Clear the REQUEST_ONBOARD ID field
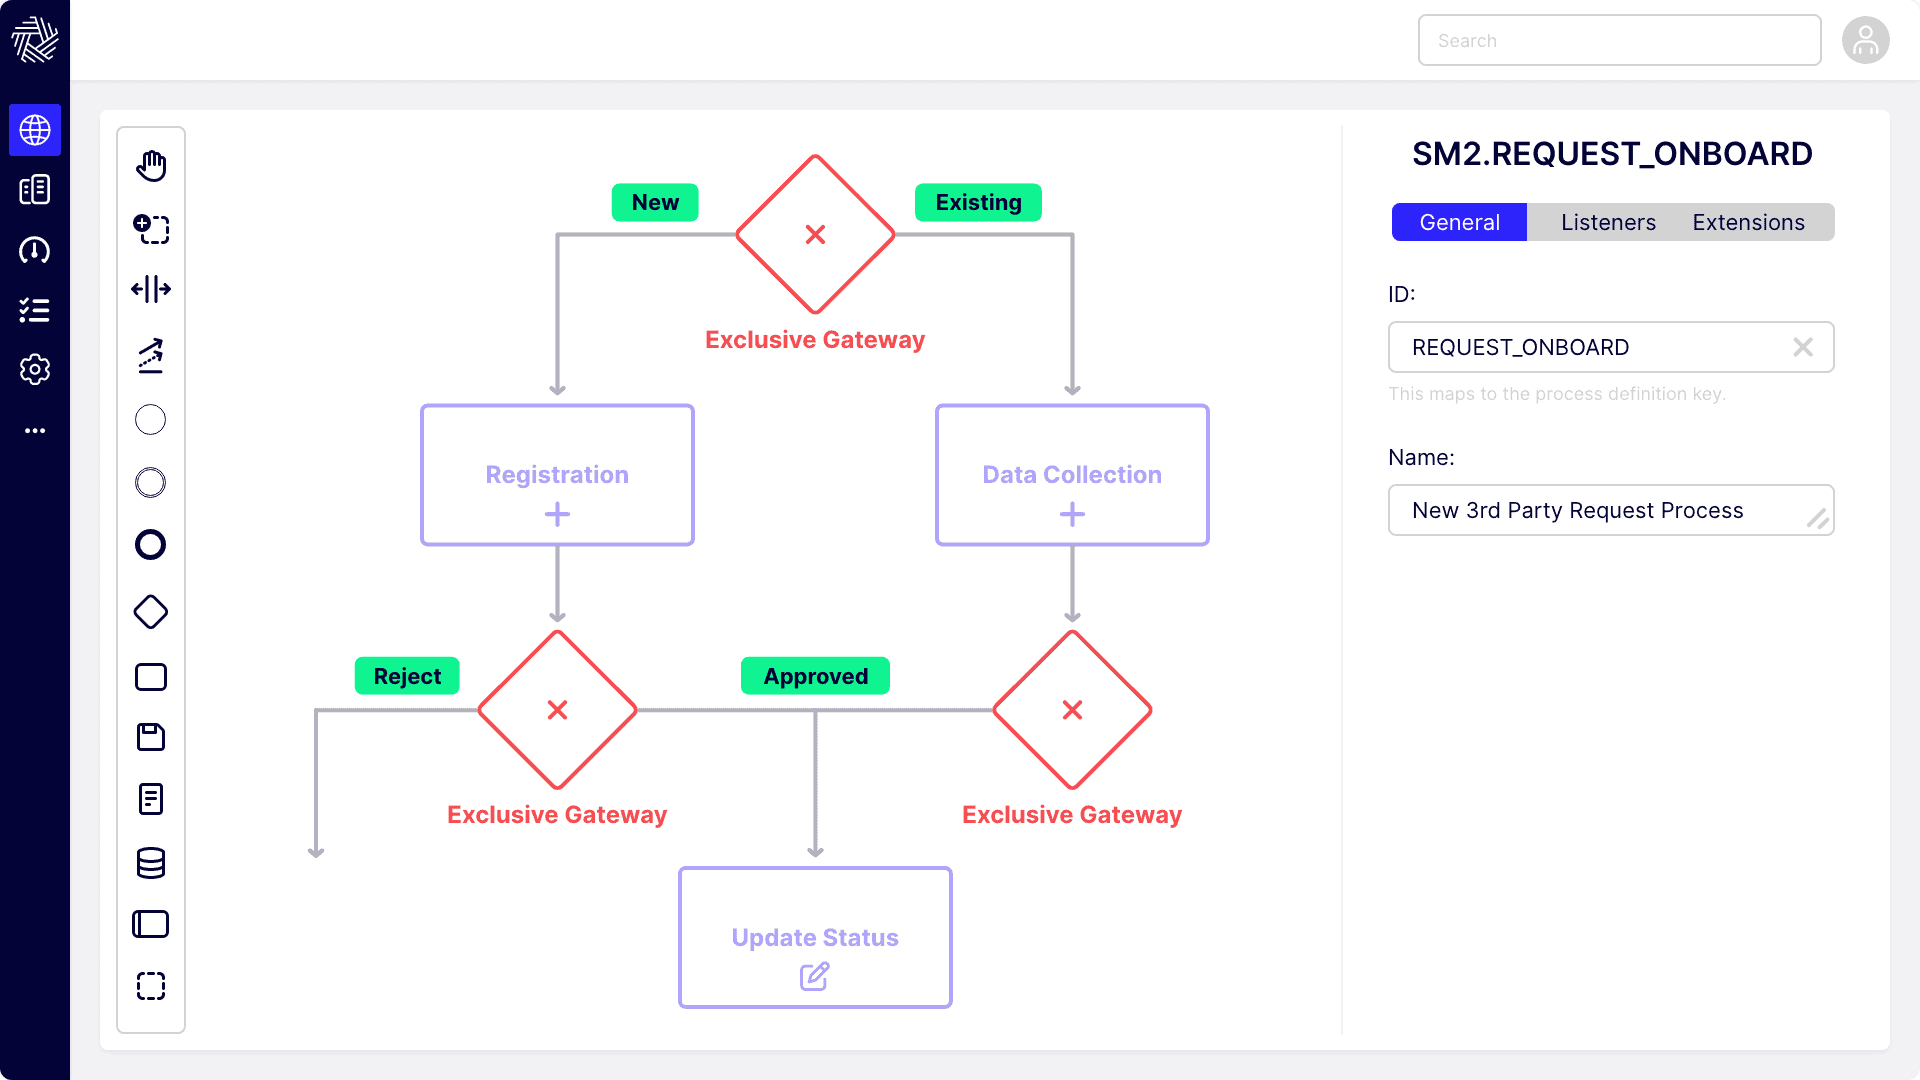Screen dimensions: 1920x1080 (x=1803, y=347)
